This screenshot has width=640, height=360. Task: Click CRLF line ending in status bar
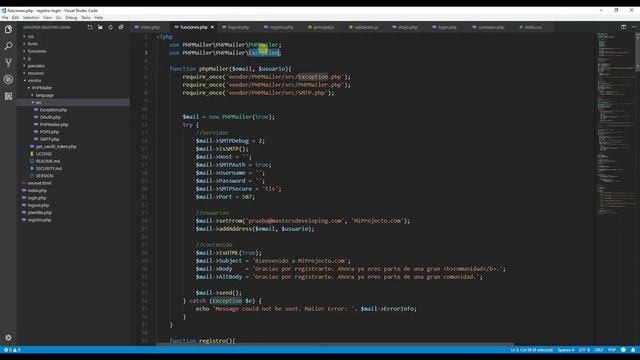point(599,350)
